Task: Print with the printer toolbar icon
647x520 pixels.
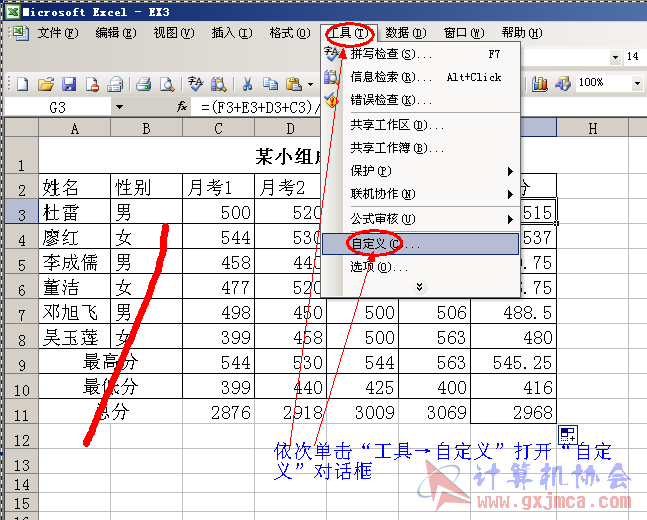Action: 143,84
